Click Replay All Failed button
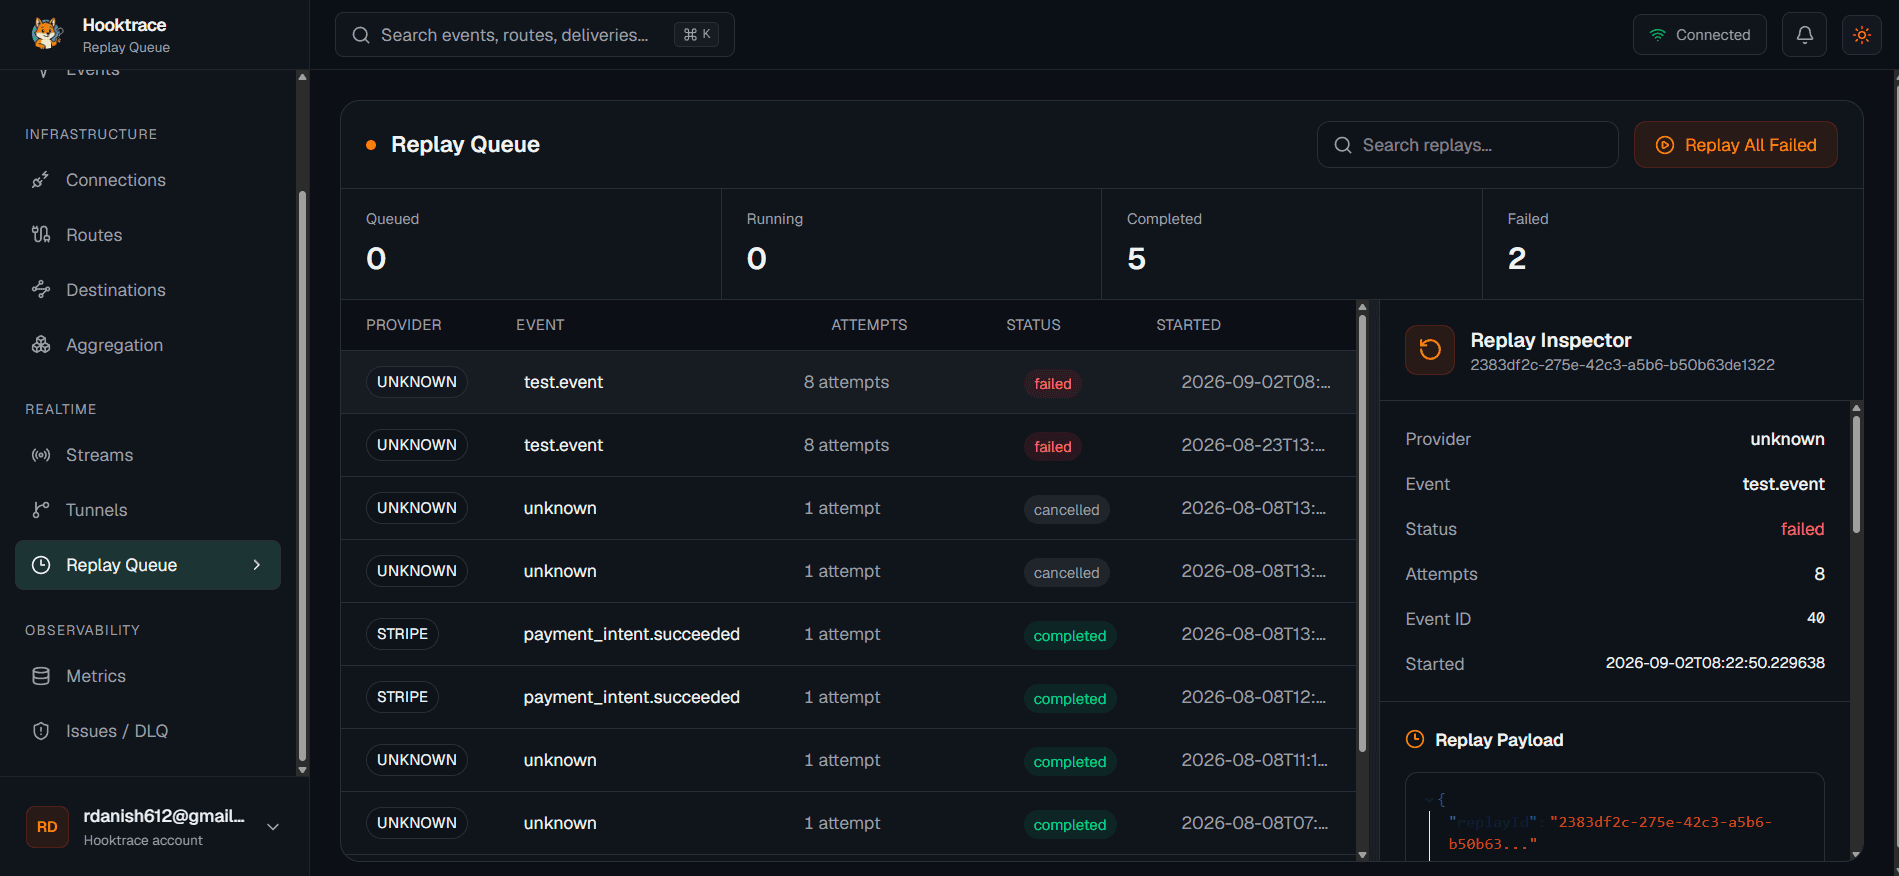The width and height of the screenshot is (1899, 876). (x=1735, y=145)
